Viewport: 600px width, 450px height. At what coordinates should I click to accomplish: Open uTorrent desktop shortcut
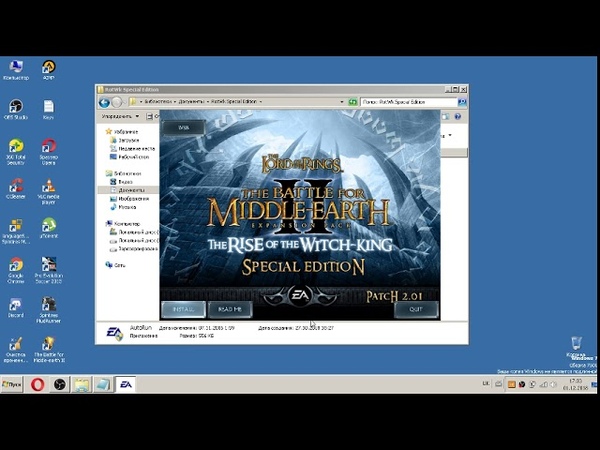[x=49, y=228]
